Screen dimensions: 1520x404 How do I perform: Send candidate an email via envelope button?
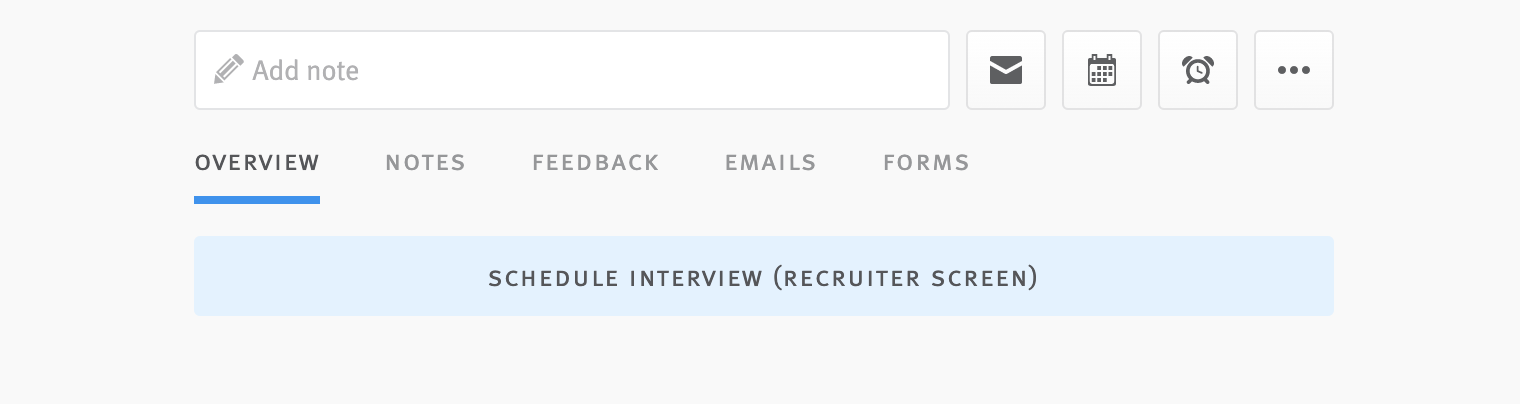[x=1006, y=70]
